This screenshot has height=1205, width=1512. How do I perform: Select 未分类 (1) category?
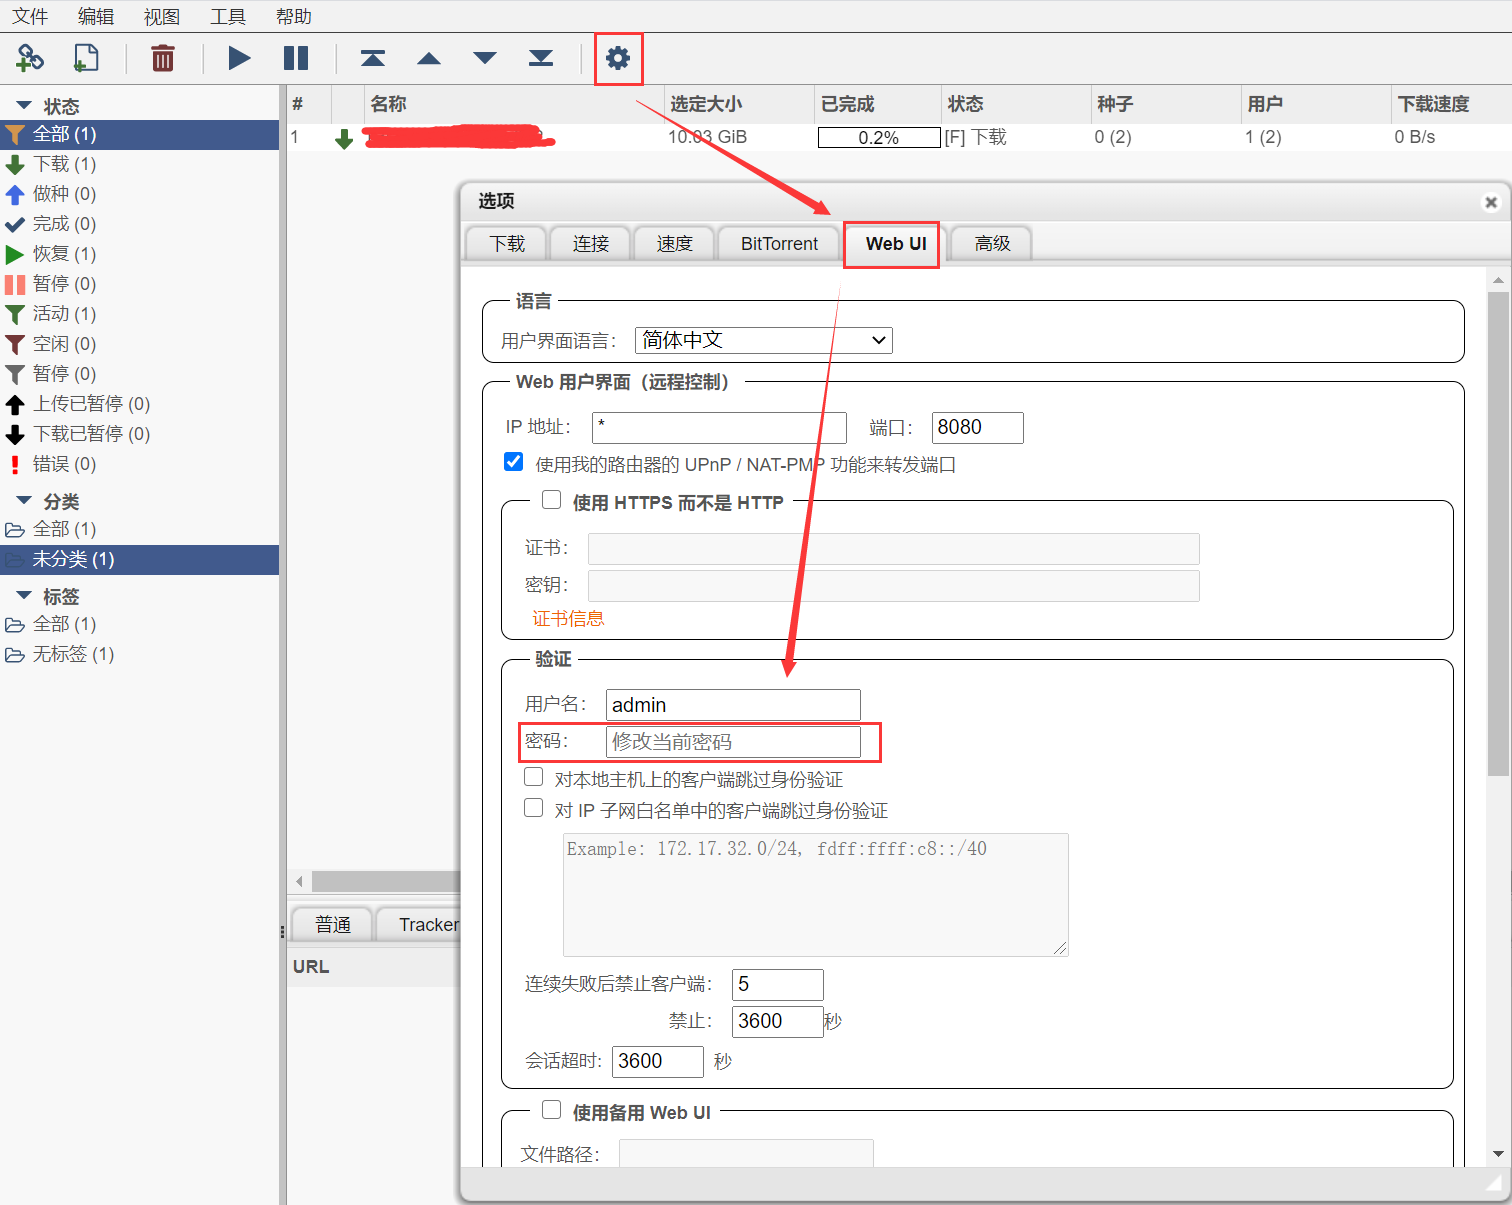click(139, 559)
